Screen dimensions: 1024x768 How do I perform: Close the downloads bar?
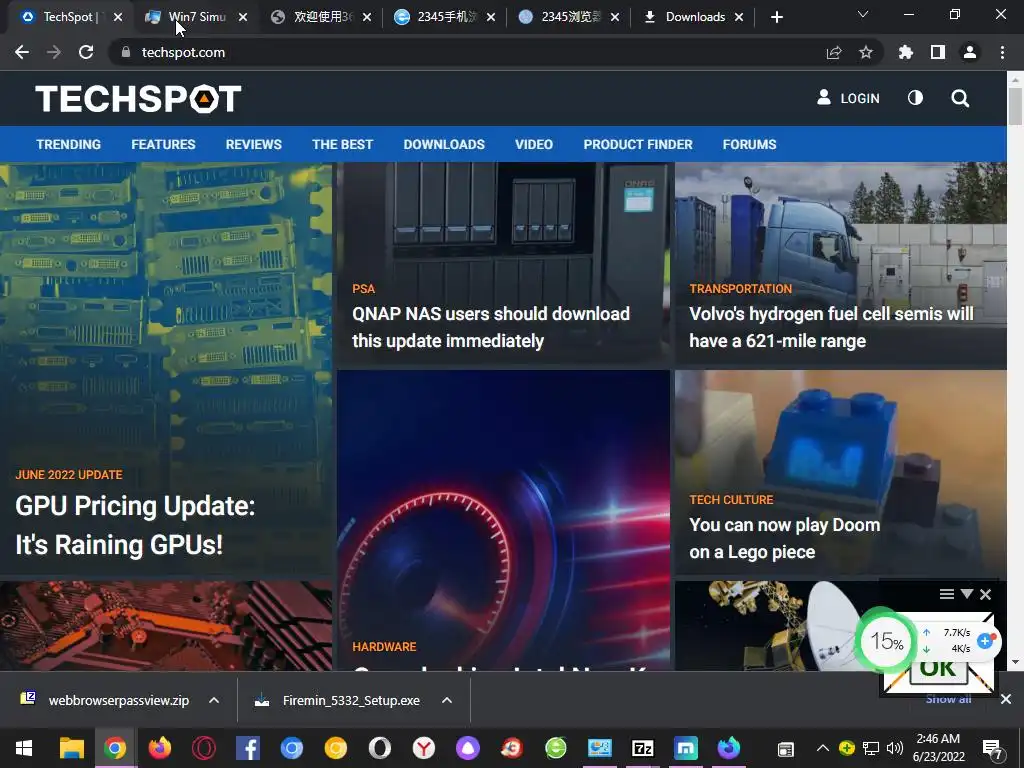[1006, 699]
